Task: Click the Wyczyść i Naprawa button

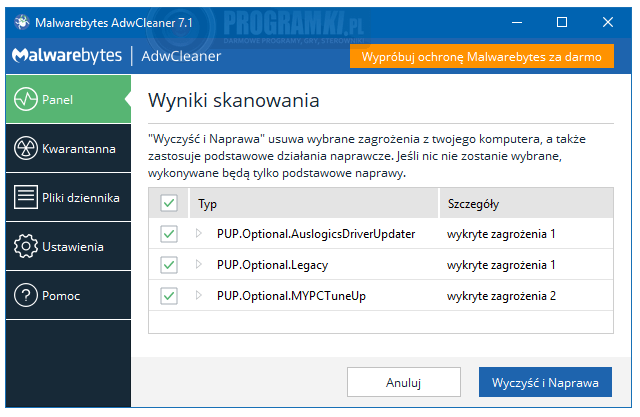Action: click(545, 382)
